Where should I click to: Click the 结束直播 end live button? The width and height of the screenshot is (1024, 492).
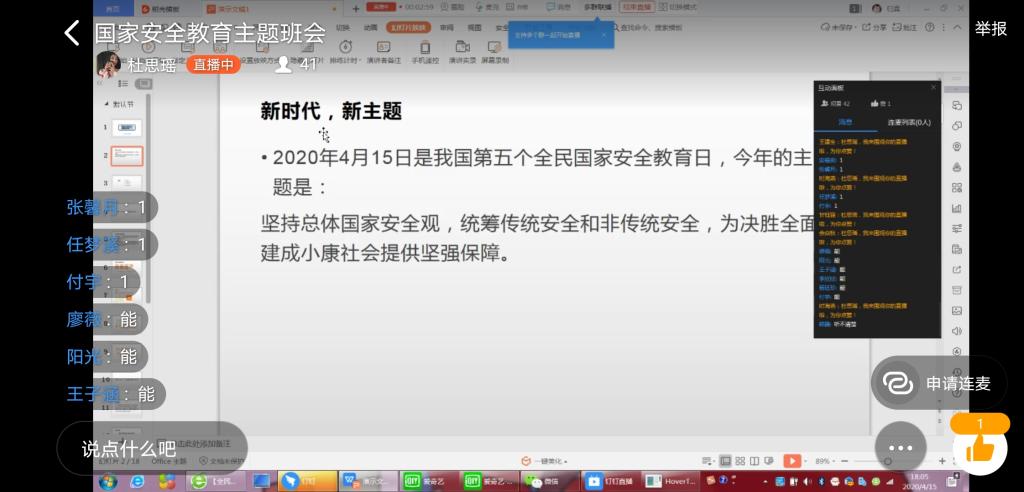pos(635,7)
